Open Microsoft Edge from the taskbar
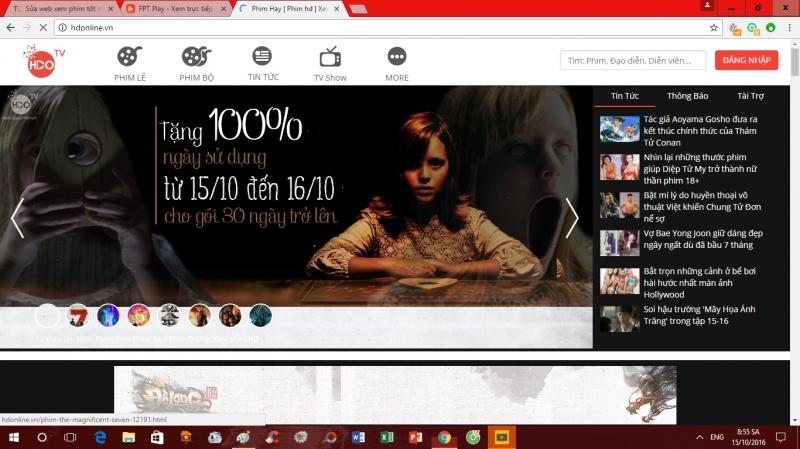Viewport: 800px width, 449px height. [x=101, y=438]
